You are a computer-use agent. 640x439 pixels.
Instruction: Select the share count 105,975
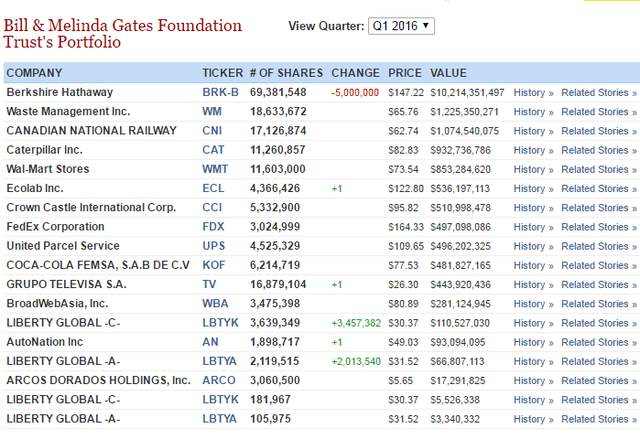[270, 419]
